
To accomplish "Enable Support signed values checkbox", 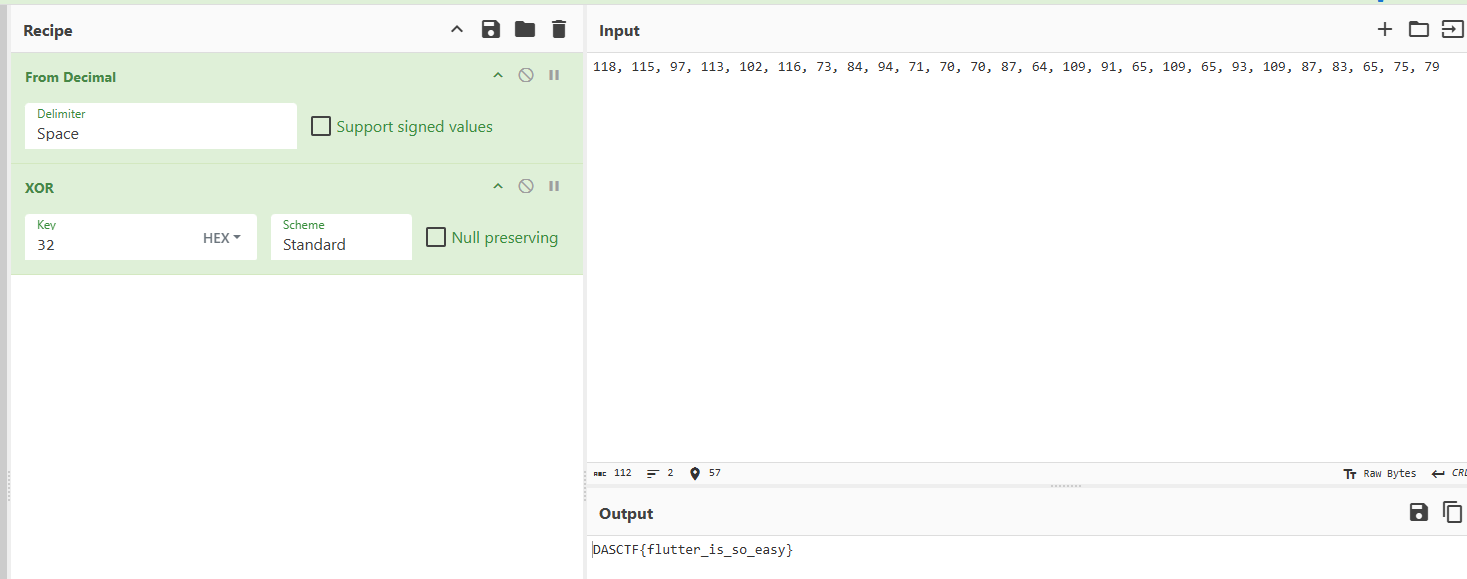I will (x=321, y=126).
